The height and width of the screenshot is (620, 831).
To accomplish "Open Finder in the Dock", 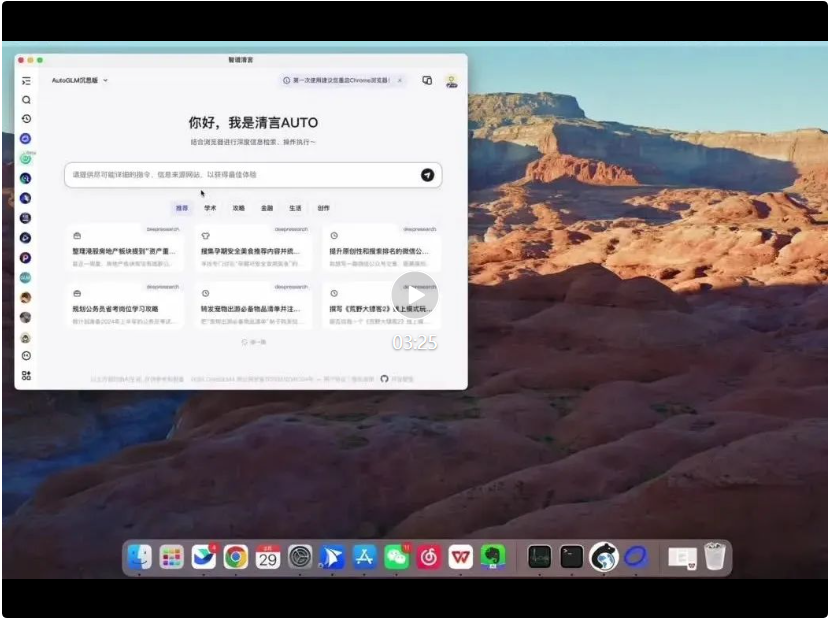I will coord(139,557).
